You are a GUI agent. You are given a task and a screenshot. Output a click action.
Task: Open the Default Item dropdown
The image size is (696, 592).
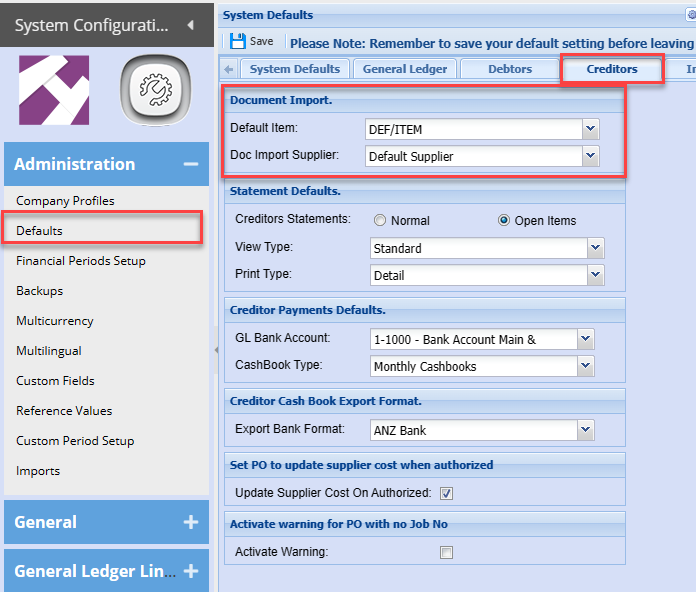591,129
